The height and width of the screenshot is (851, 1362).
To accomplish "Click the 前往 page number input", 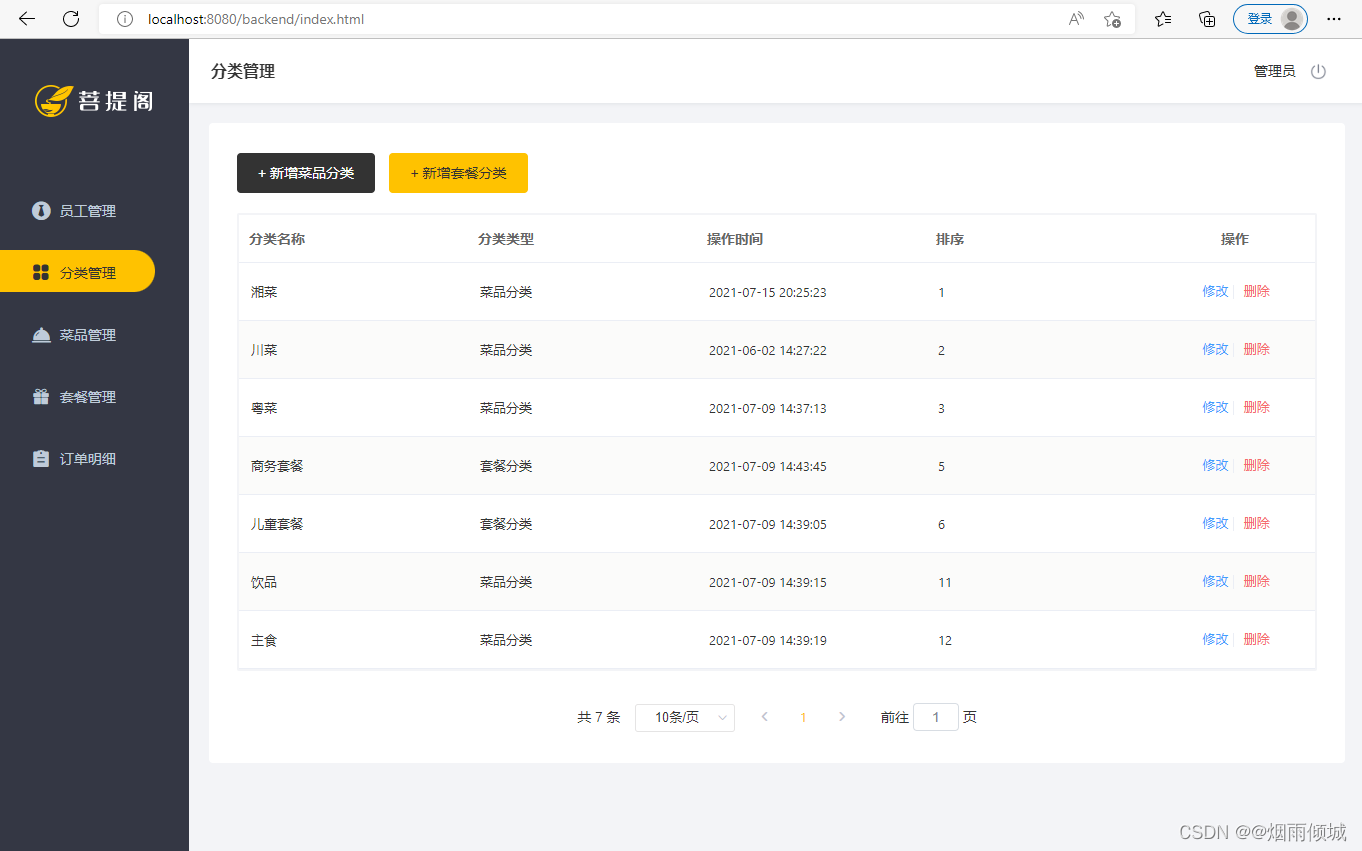I will [x=936, y=717].
